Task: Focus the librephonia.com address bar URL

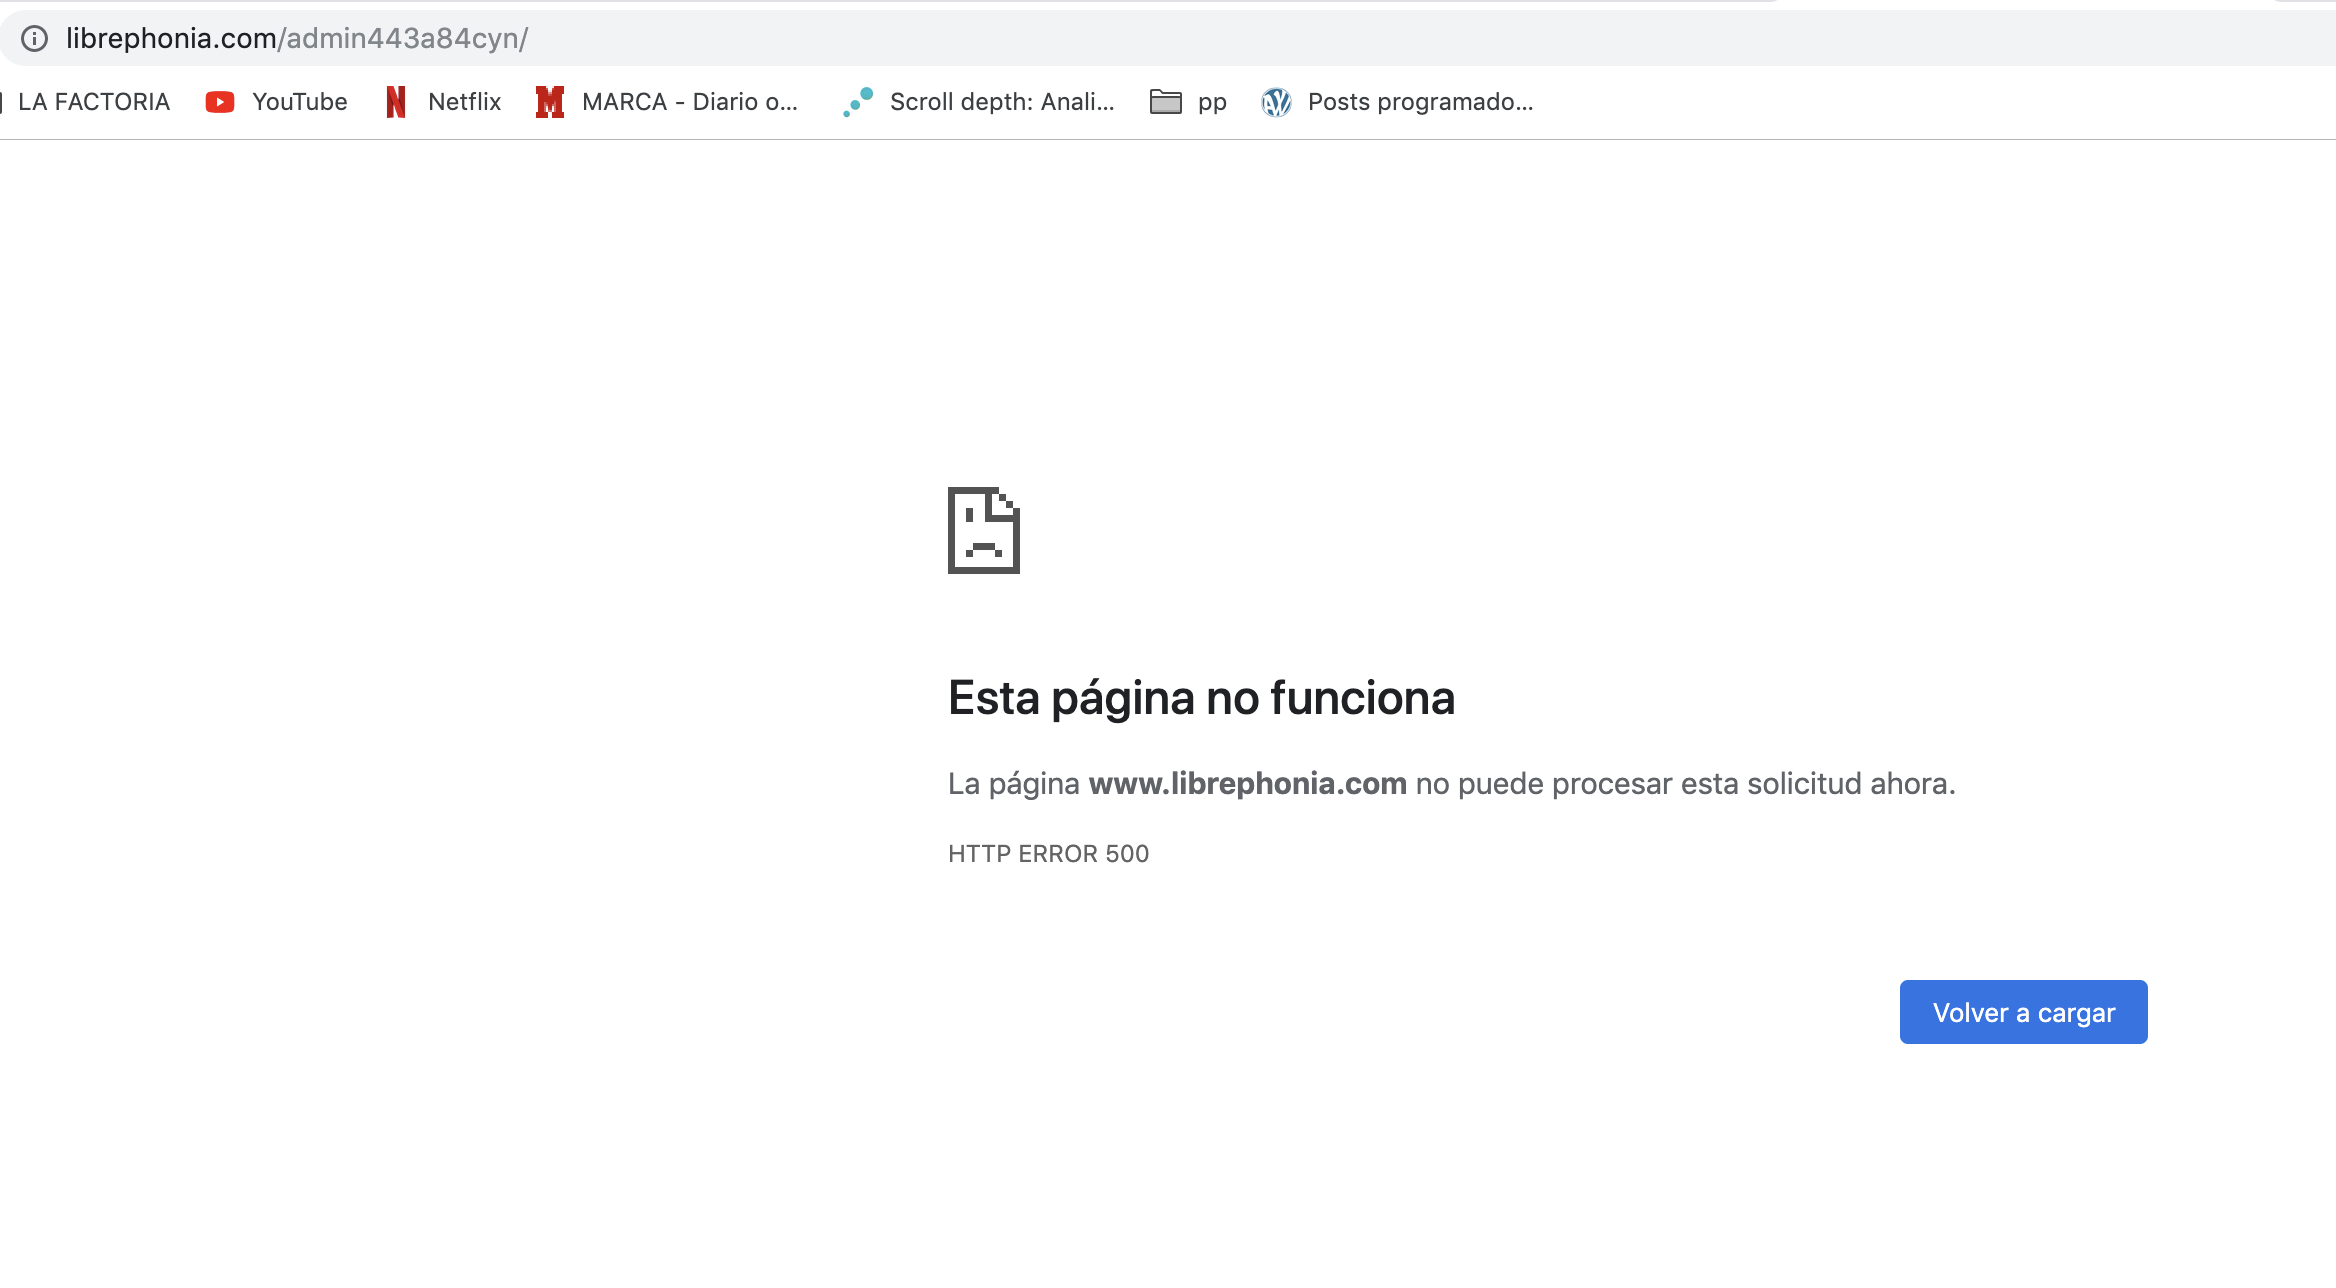Action: pyautogui.click(x=297, y=39)
